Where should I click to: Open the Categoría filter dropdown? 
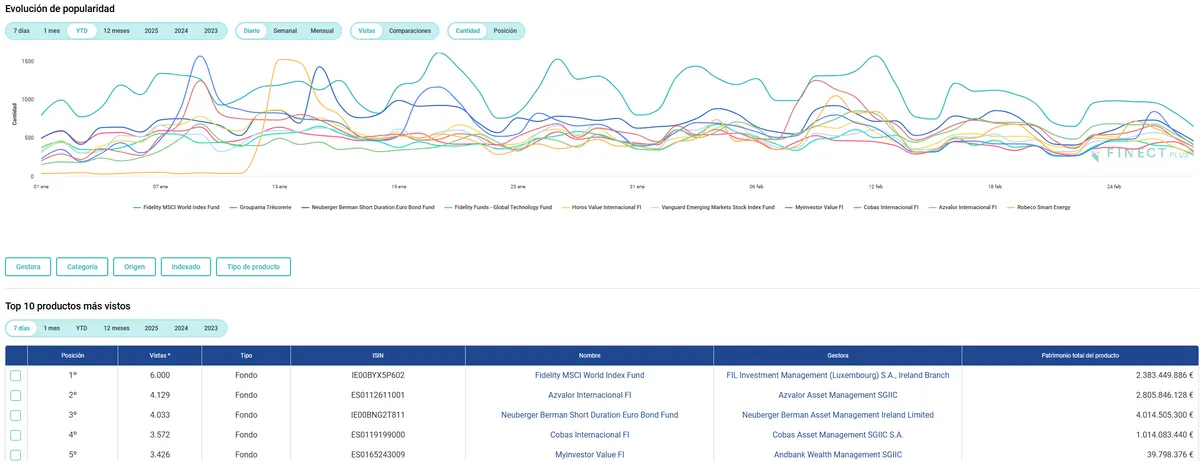[83, 267]
